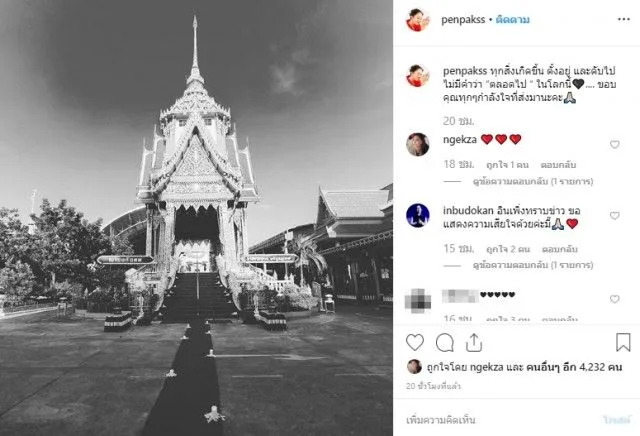Save the post with the bookmark icon
The image size is (640, 436).
pos(623,342)
